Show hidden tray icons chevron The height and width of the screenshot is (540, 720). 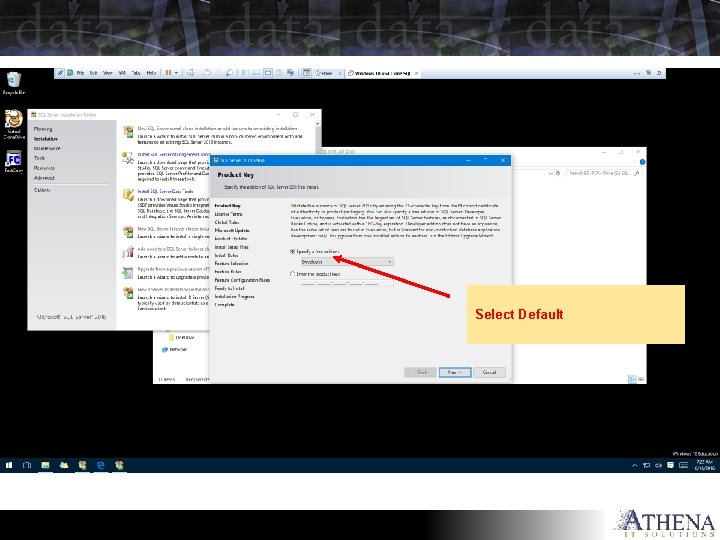pyautogui.click(x=635, y=465)
